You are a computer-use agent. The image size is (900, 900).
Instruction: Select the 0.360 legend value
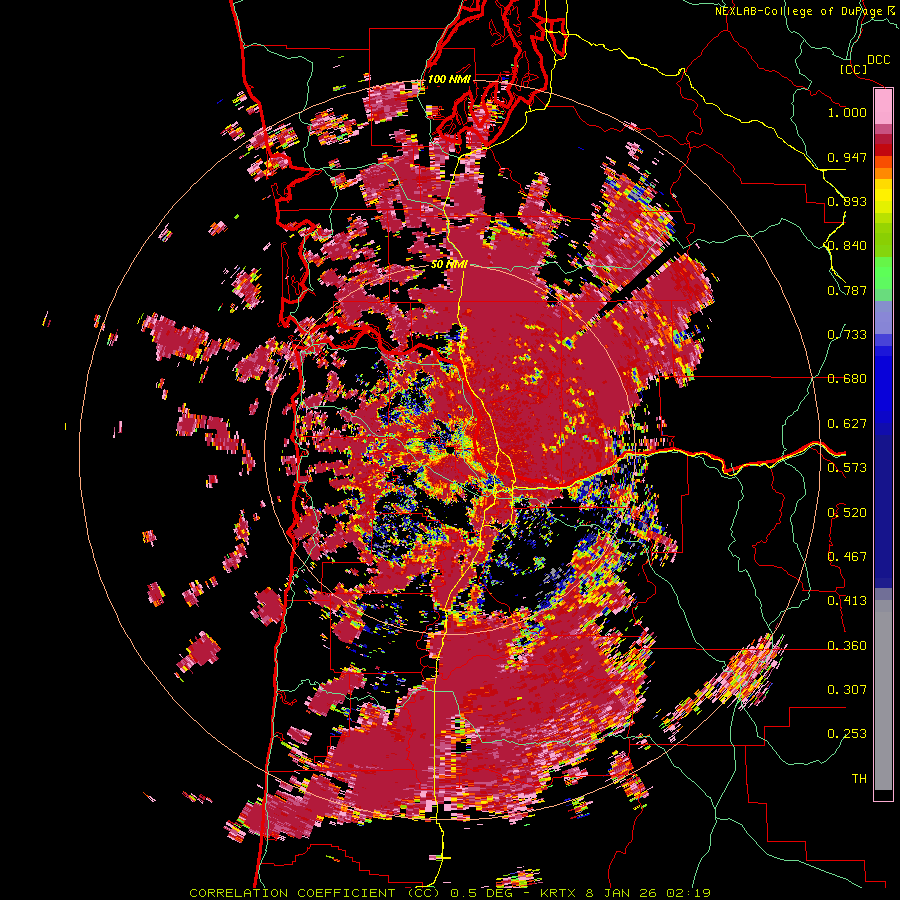point(847,646)
